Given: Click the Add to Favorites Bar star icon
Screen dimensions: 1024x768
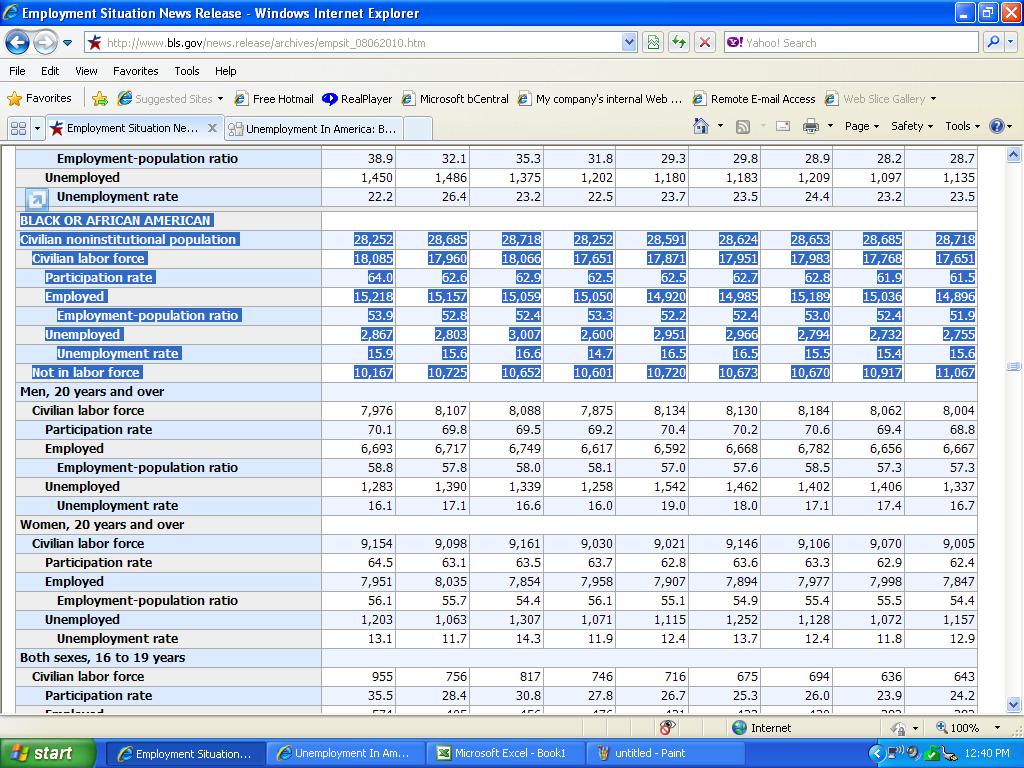Looking at the screenshot, I should click(x=100, y=98).
